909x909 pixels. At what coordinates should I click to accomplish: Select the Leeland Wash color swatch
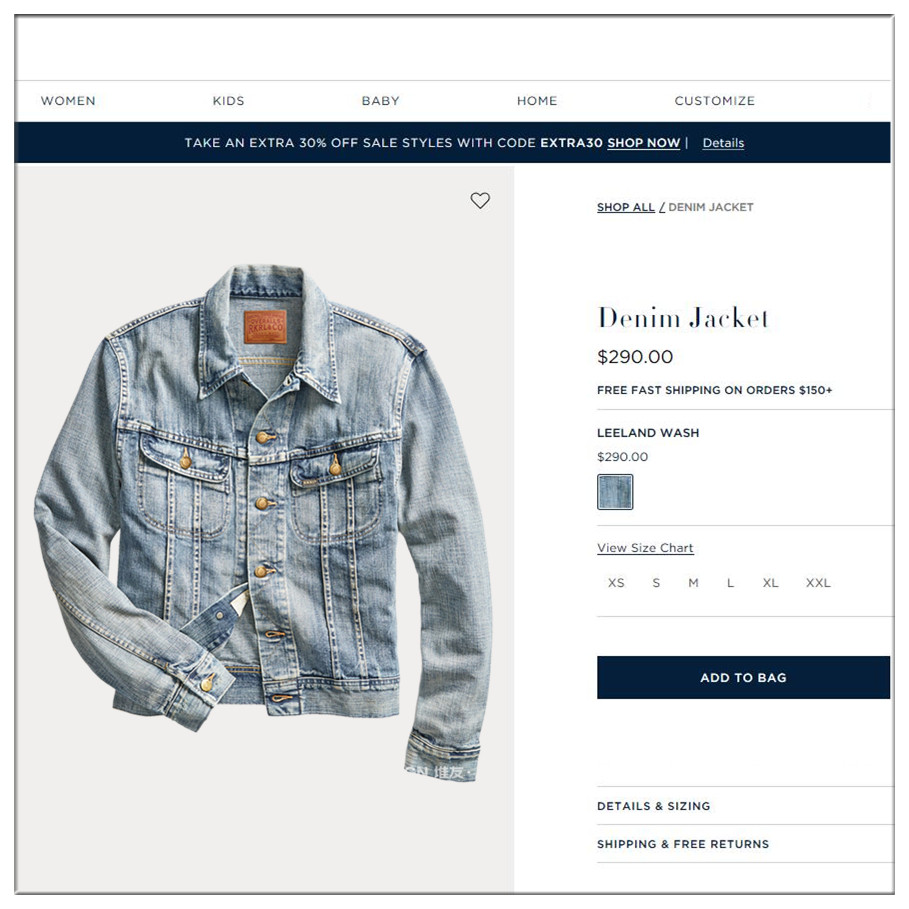(615, 492)
